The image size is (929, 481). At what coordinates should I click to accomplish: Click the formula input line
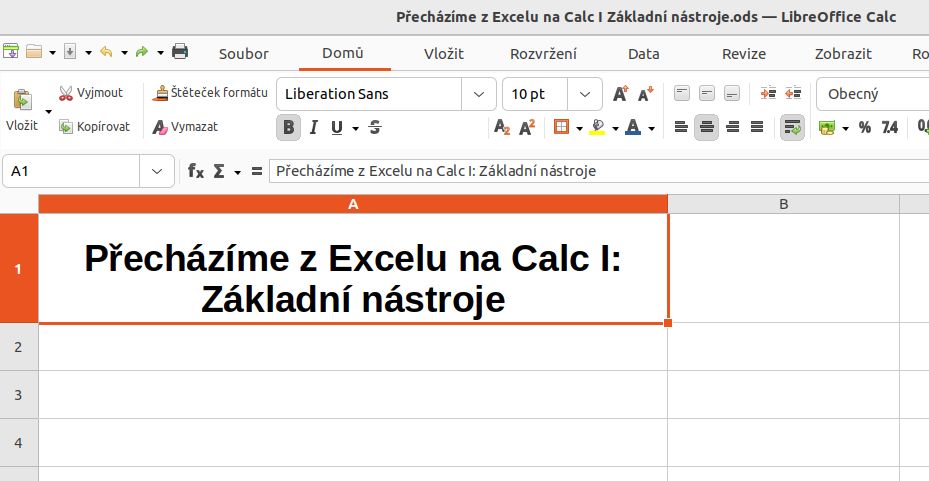pos(598,171)
